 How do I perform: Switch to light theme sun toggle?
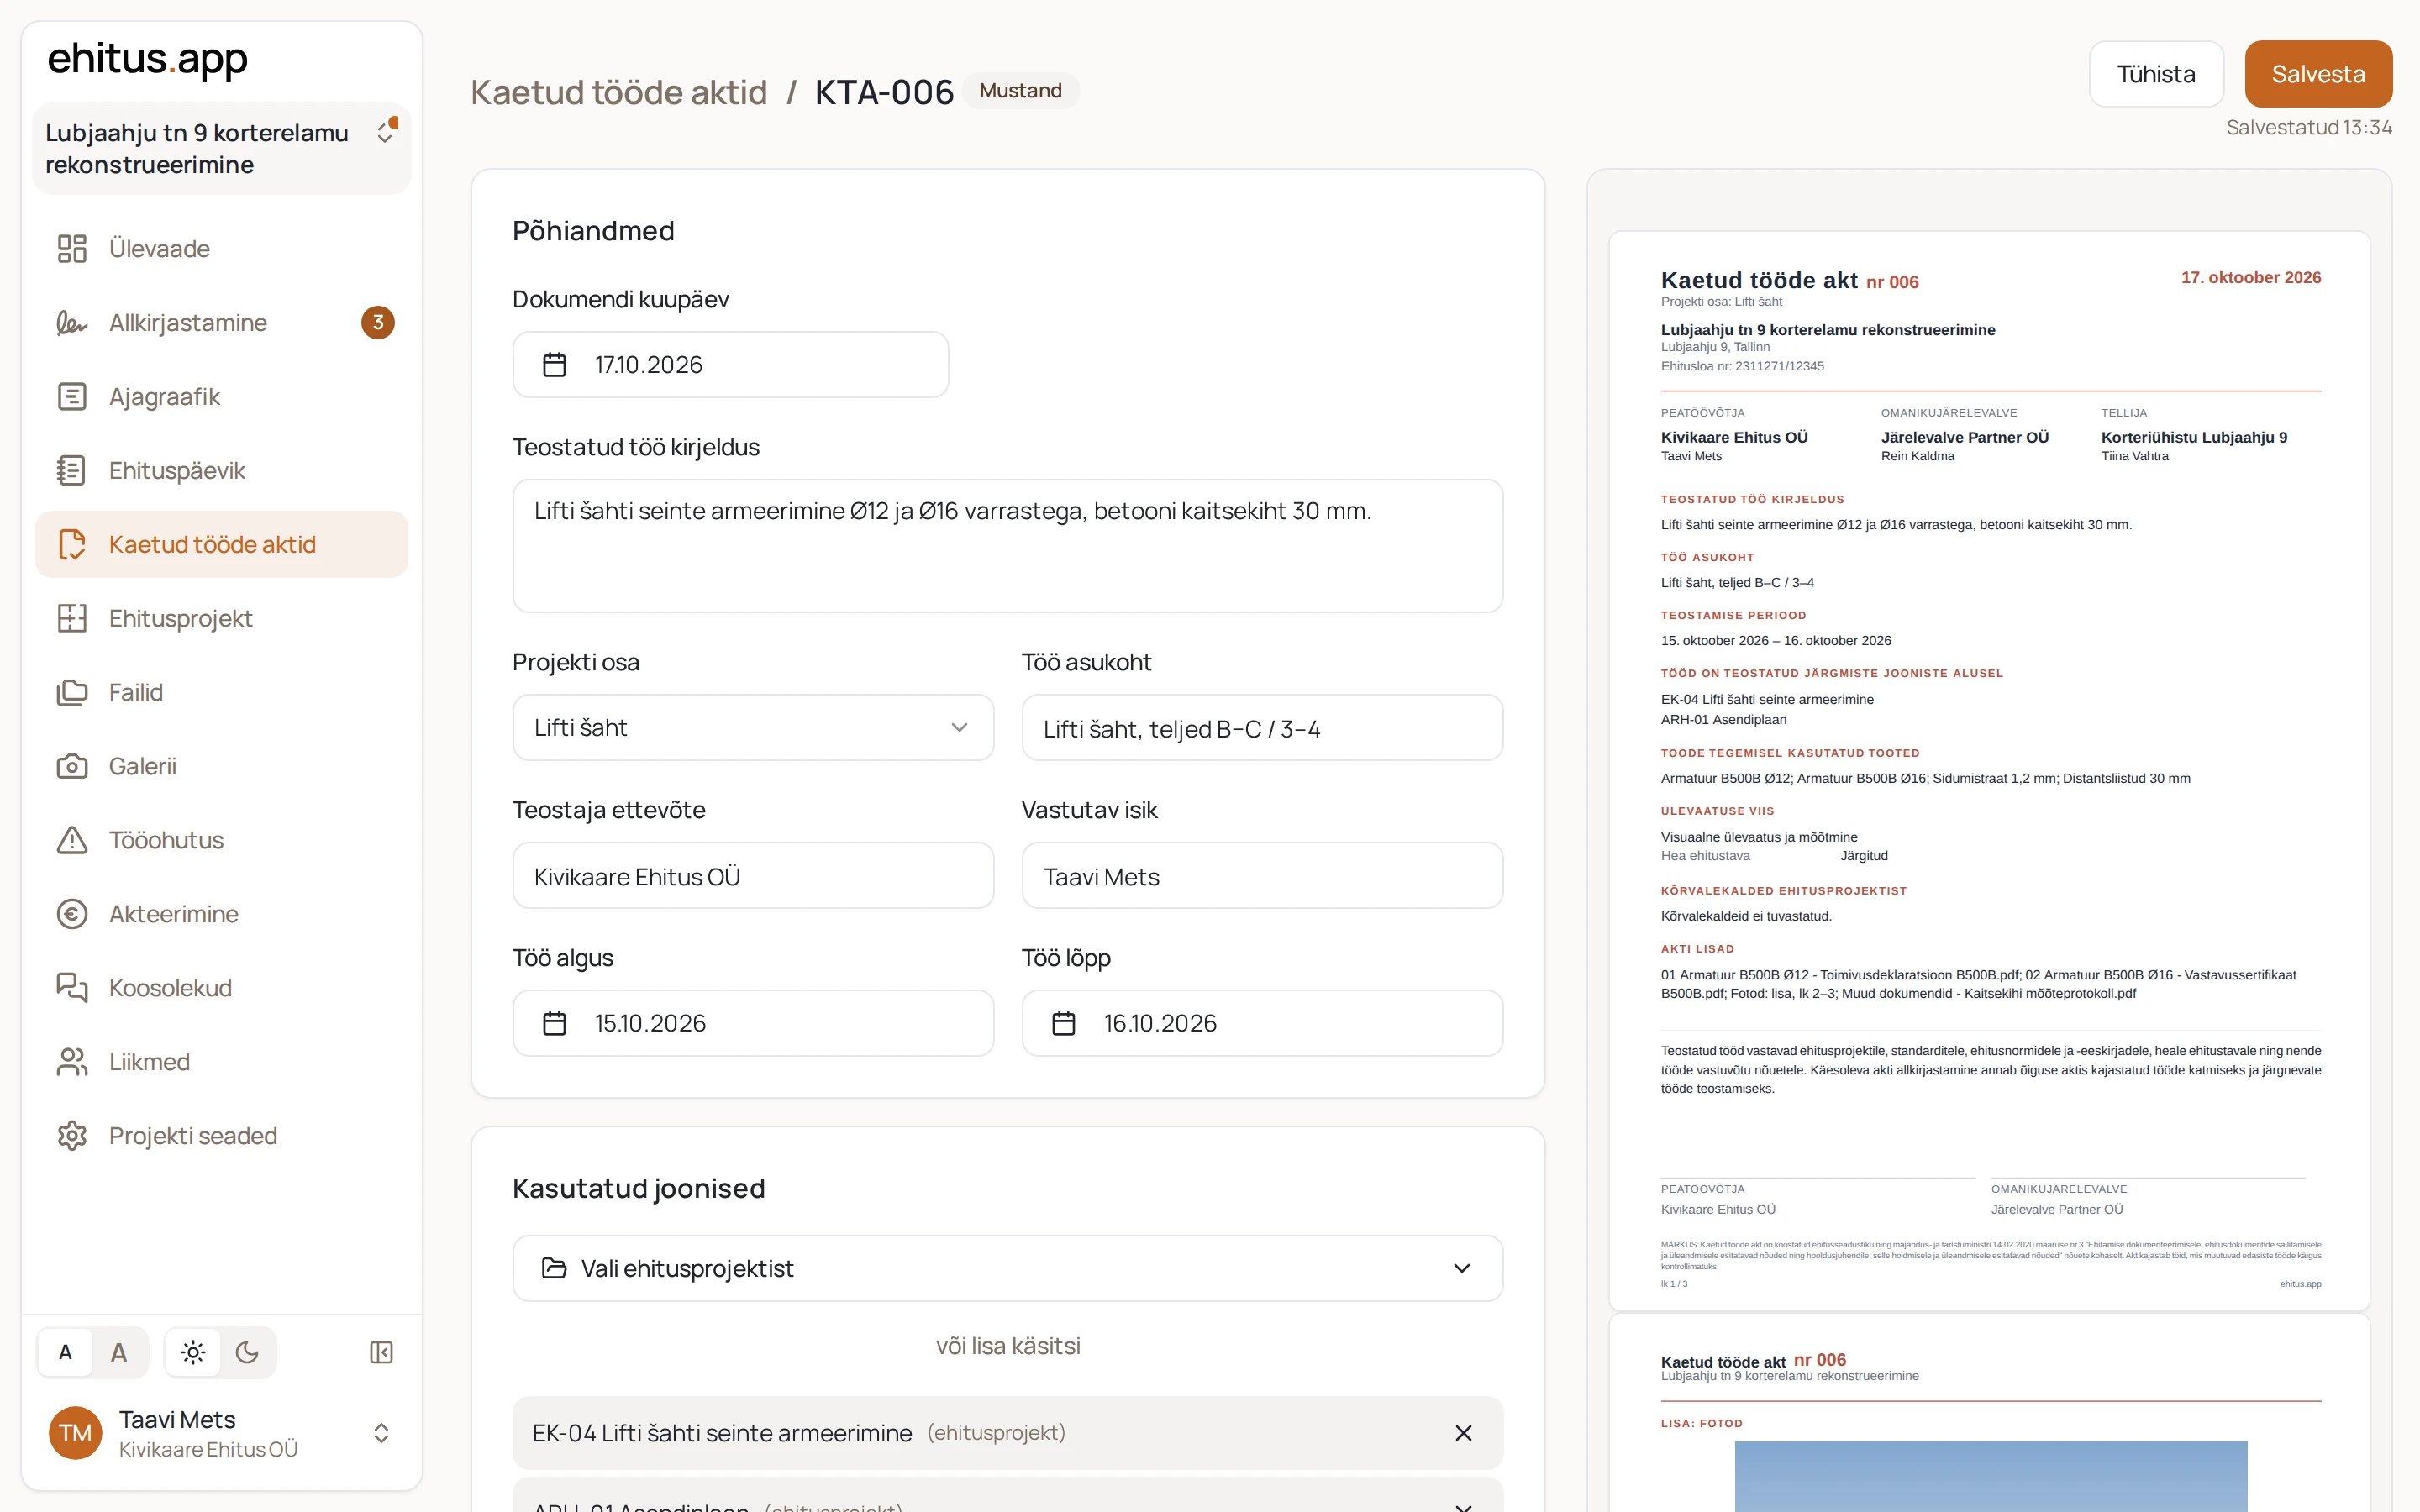(193, 1352)
